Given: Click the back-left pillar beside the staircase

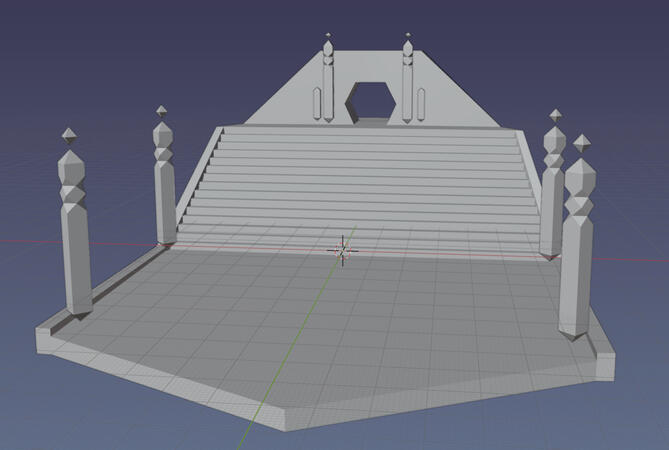Looking at the screenshot, I should click(x=164, y=190).
